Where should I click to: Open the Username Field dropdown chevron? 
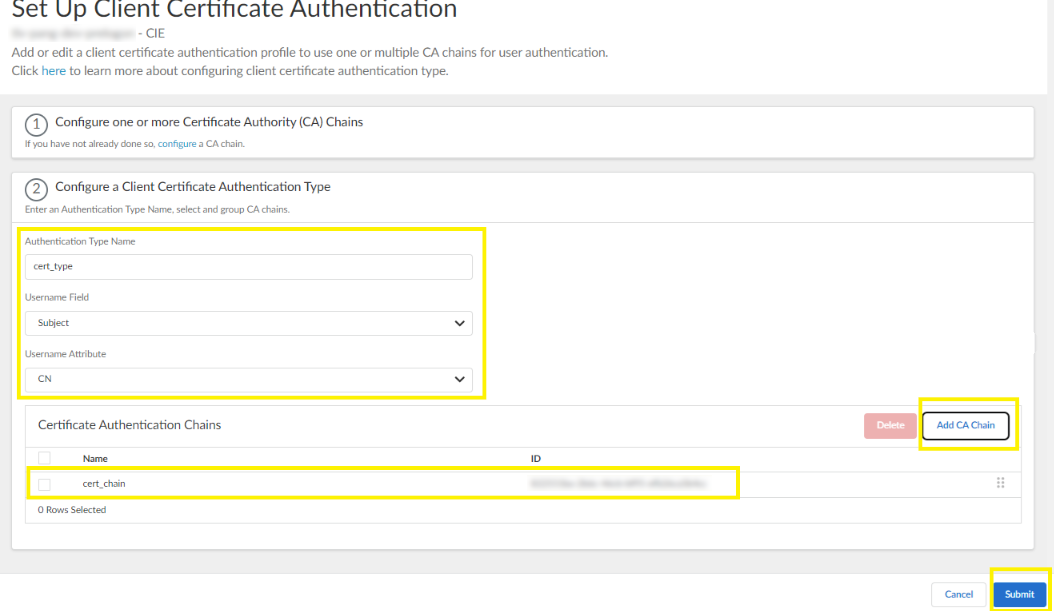point(460,323)
